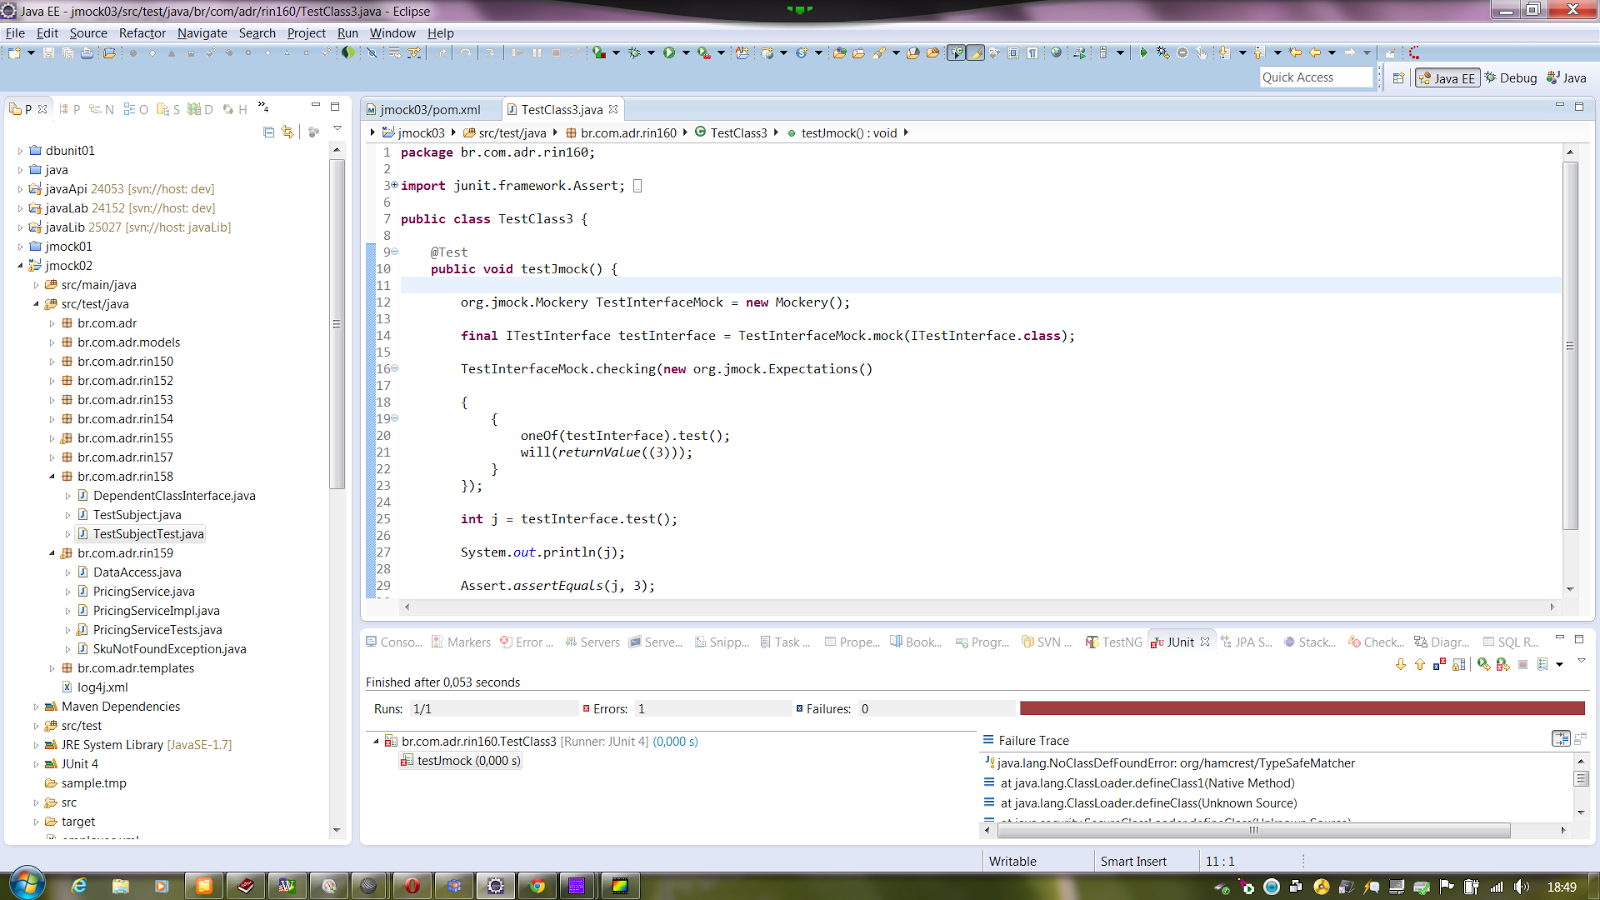Open the Refactor menu
The image size is (1600, 900).
pyautogui.click(x=141, y=33)
